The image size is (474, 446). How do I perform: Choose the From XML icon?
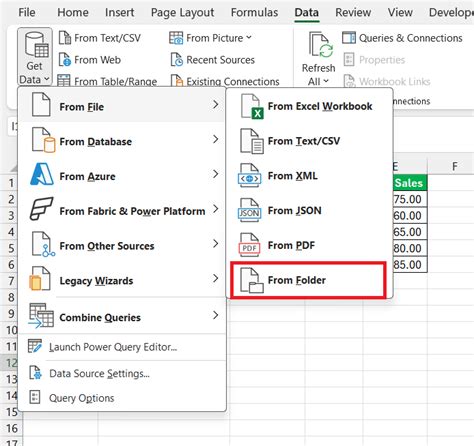coord(250,176)
